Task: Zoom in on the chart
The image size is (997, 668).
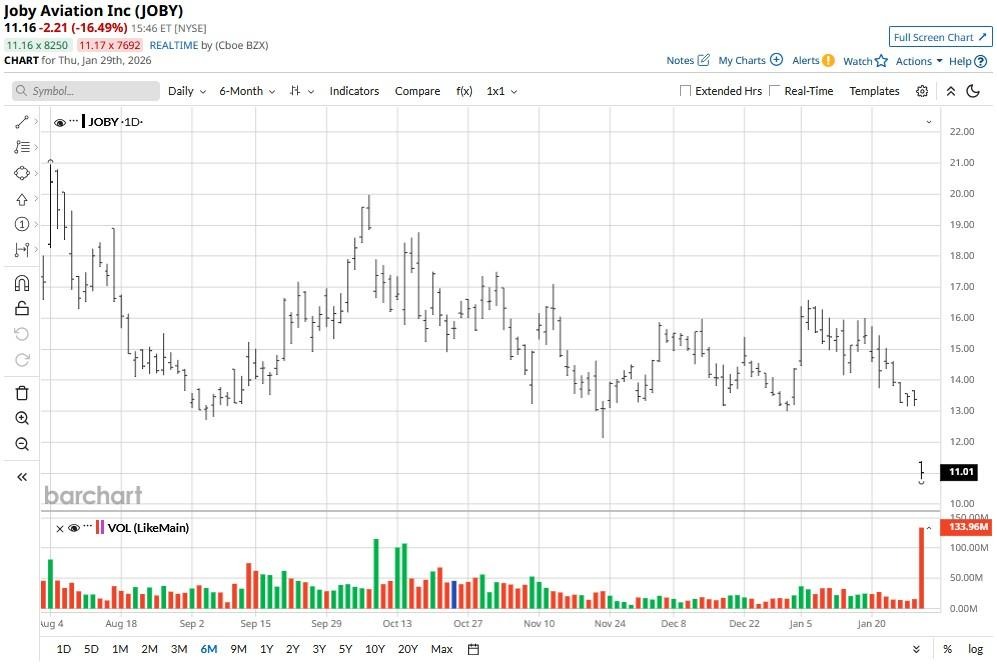Action: [x=22, y=418]
